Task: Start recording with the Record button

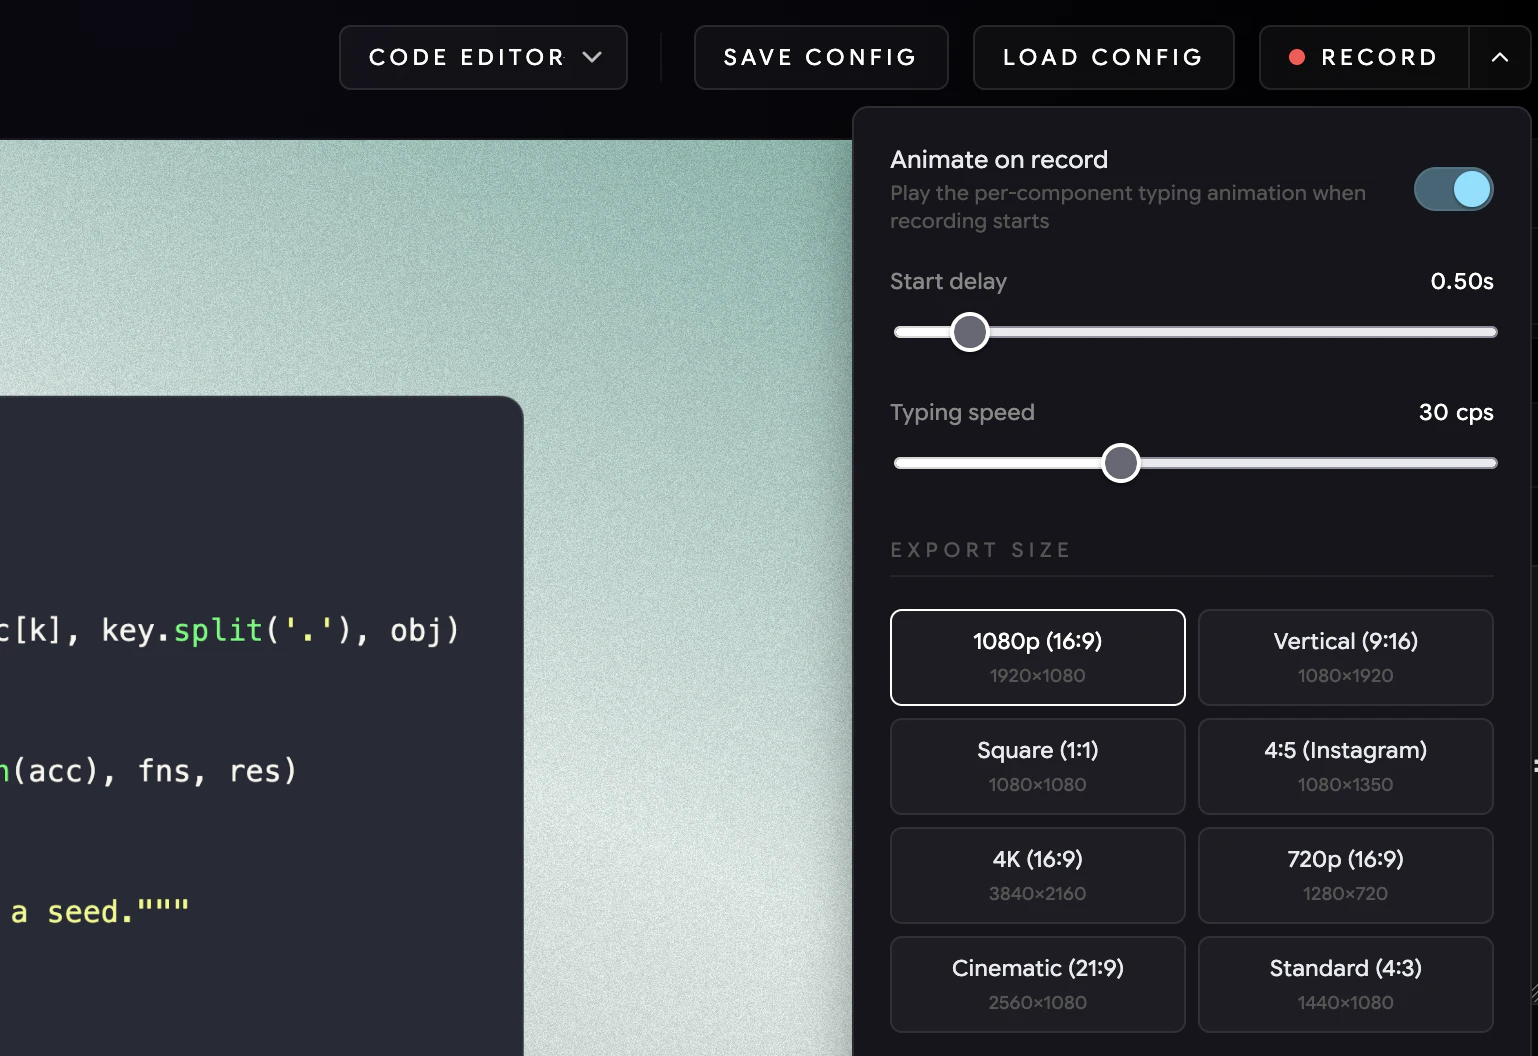Action: [1364, 58]
